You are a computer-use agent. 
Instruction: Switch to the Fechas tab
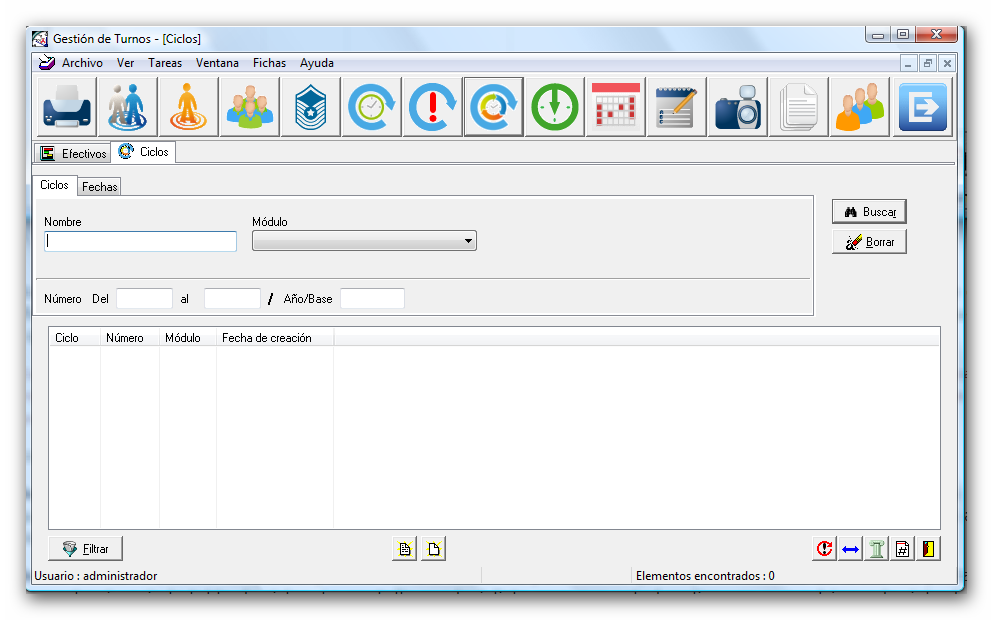(x=100, y=187)
